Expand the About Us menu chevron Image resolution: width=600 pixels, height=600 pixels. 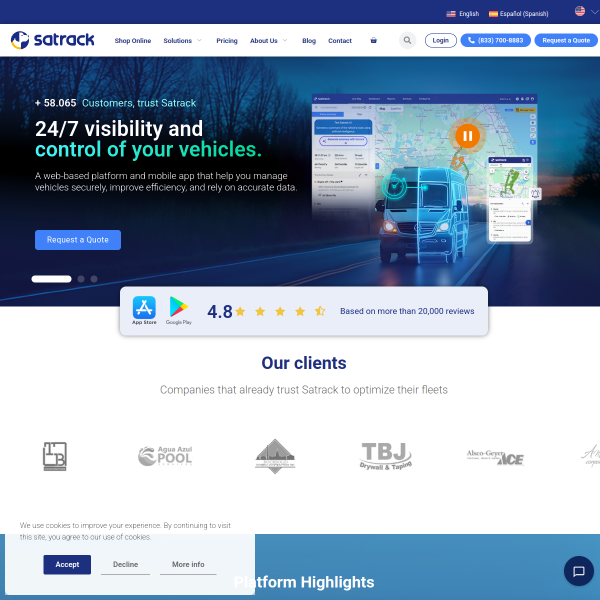285,40
